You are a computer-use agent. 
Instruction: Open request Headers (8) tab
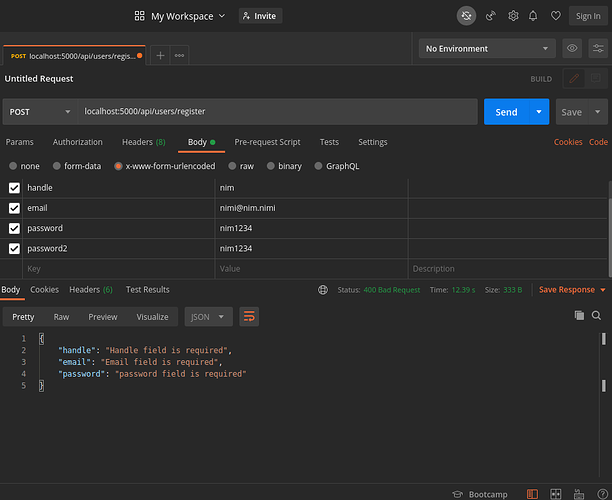[144, 142]
